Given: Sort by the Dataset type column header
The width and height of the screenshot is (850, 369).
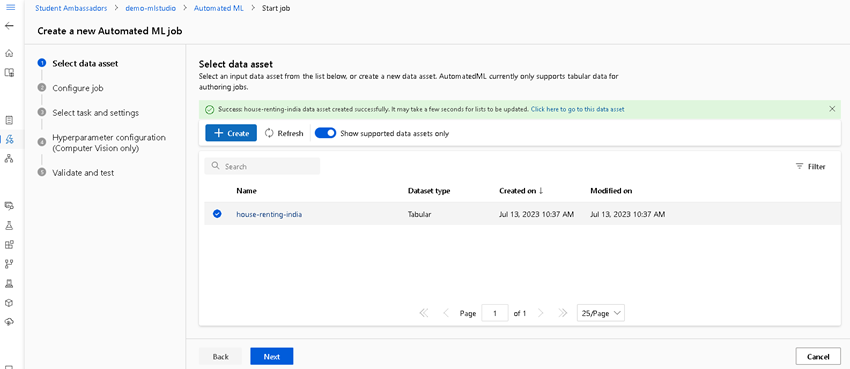Looking at the screenshot, I should point(429,191).
